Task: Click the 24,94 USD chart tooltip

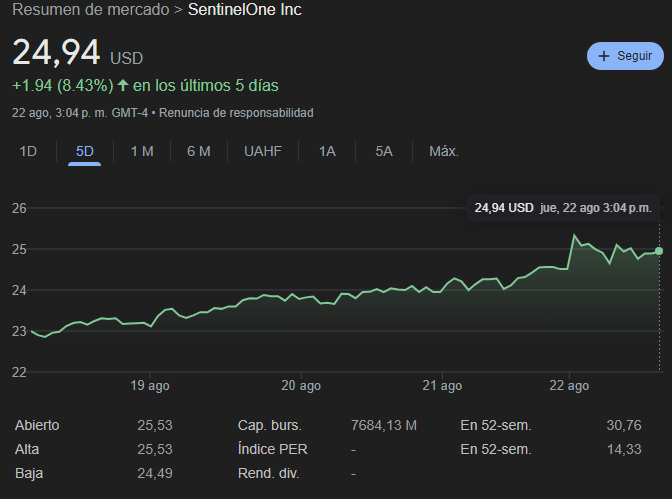Action: [563, 208]
